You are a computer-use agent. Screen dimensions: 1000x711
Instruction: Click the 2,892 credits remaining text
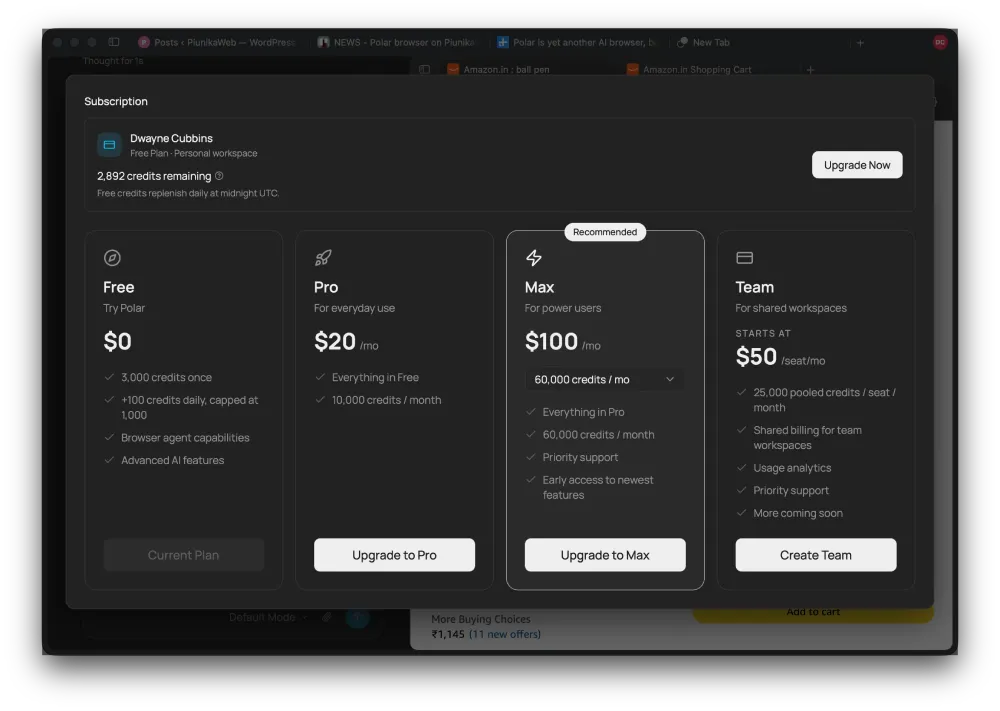[154, 176]
